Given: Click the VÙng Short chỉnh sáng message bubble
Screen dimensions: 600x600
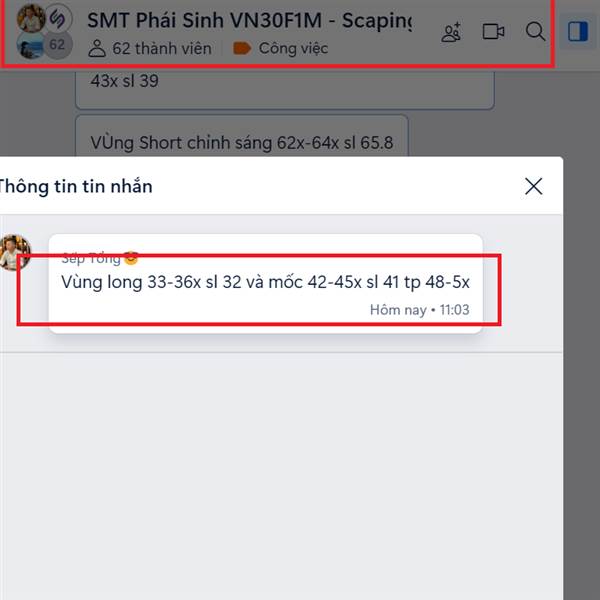Looking at the screenshot, I should [x=242, y=136].
